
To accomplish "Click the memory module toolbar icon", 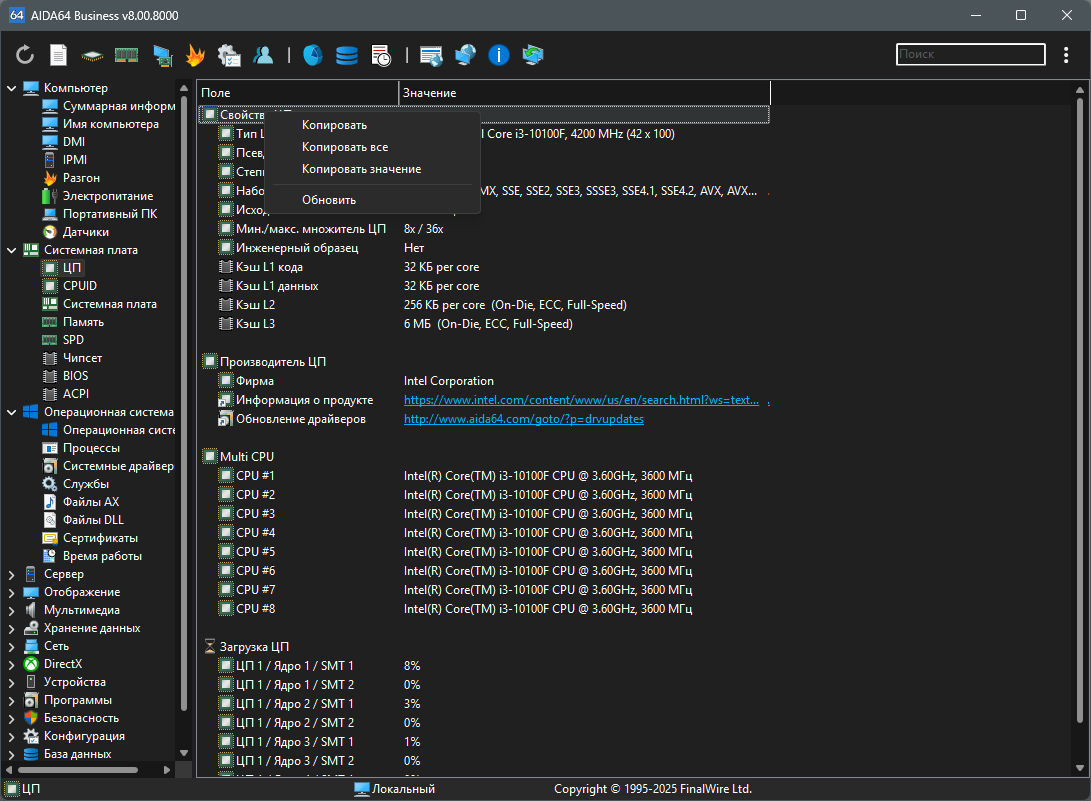I will (126, 54).
